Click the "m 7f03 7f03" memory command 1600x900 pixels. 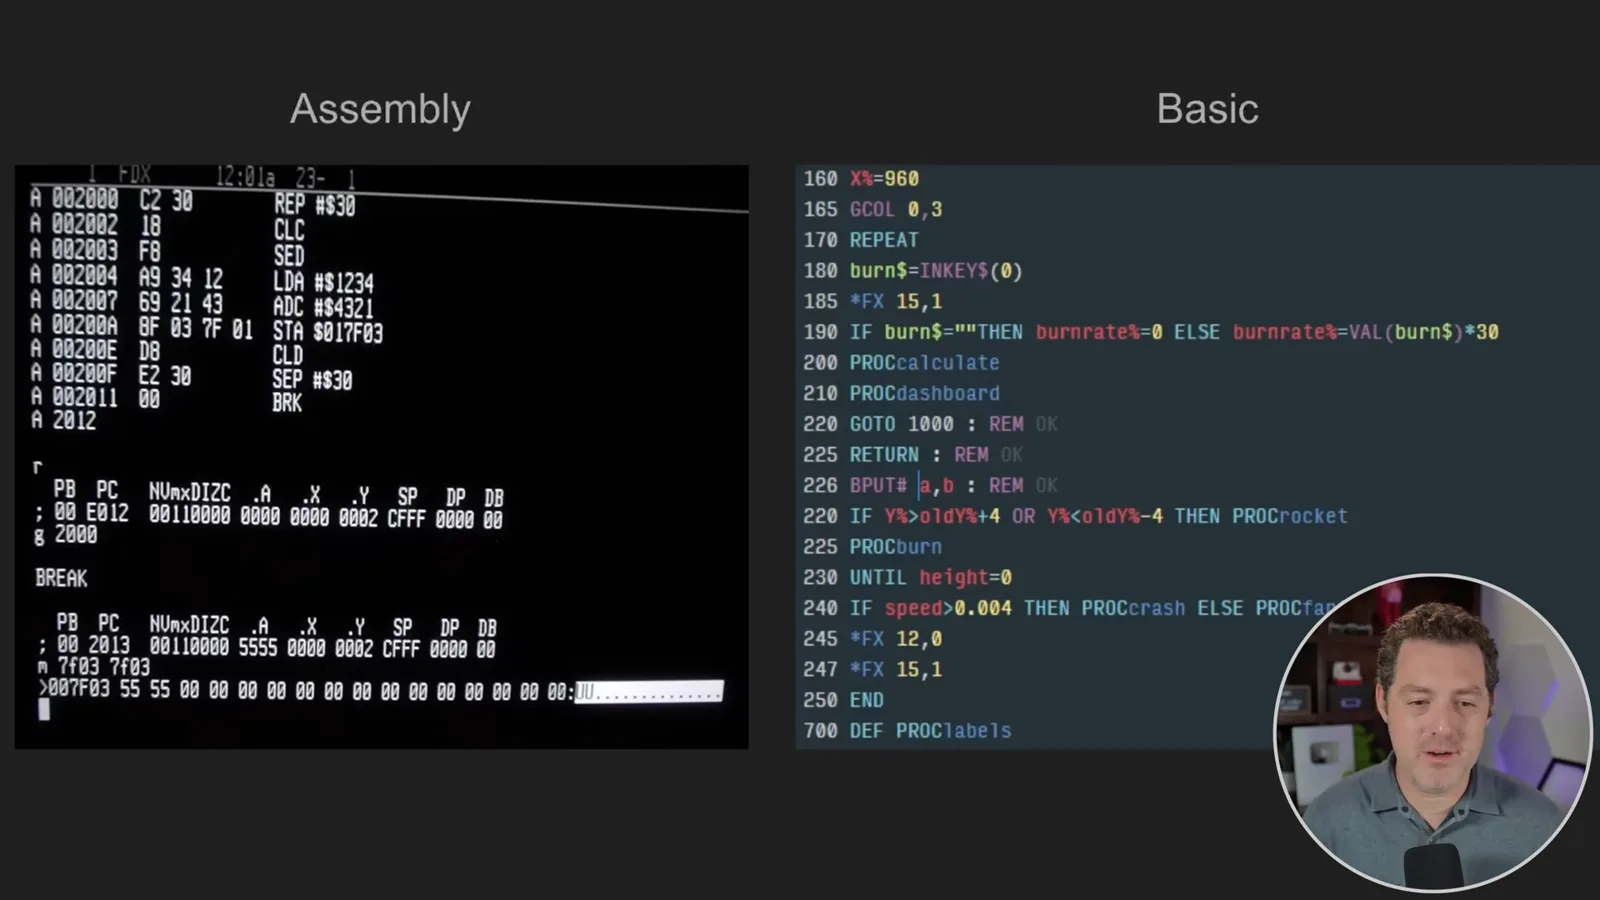tap(94, 666)
